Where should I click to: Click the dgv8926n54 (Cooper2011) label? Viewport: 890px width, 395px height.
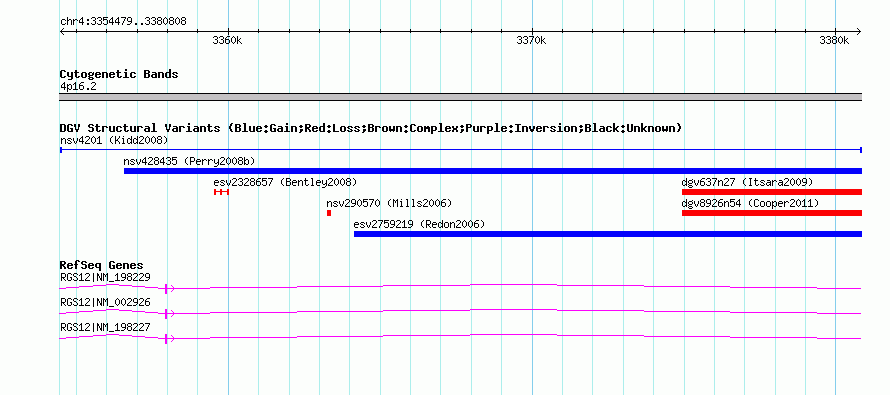coord(750,203)
